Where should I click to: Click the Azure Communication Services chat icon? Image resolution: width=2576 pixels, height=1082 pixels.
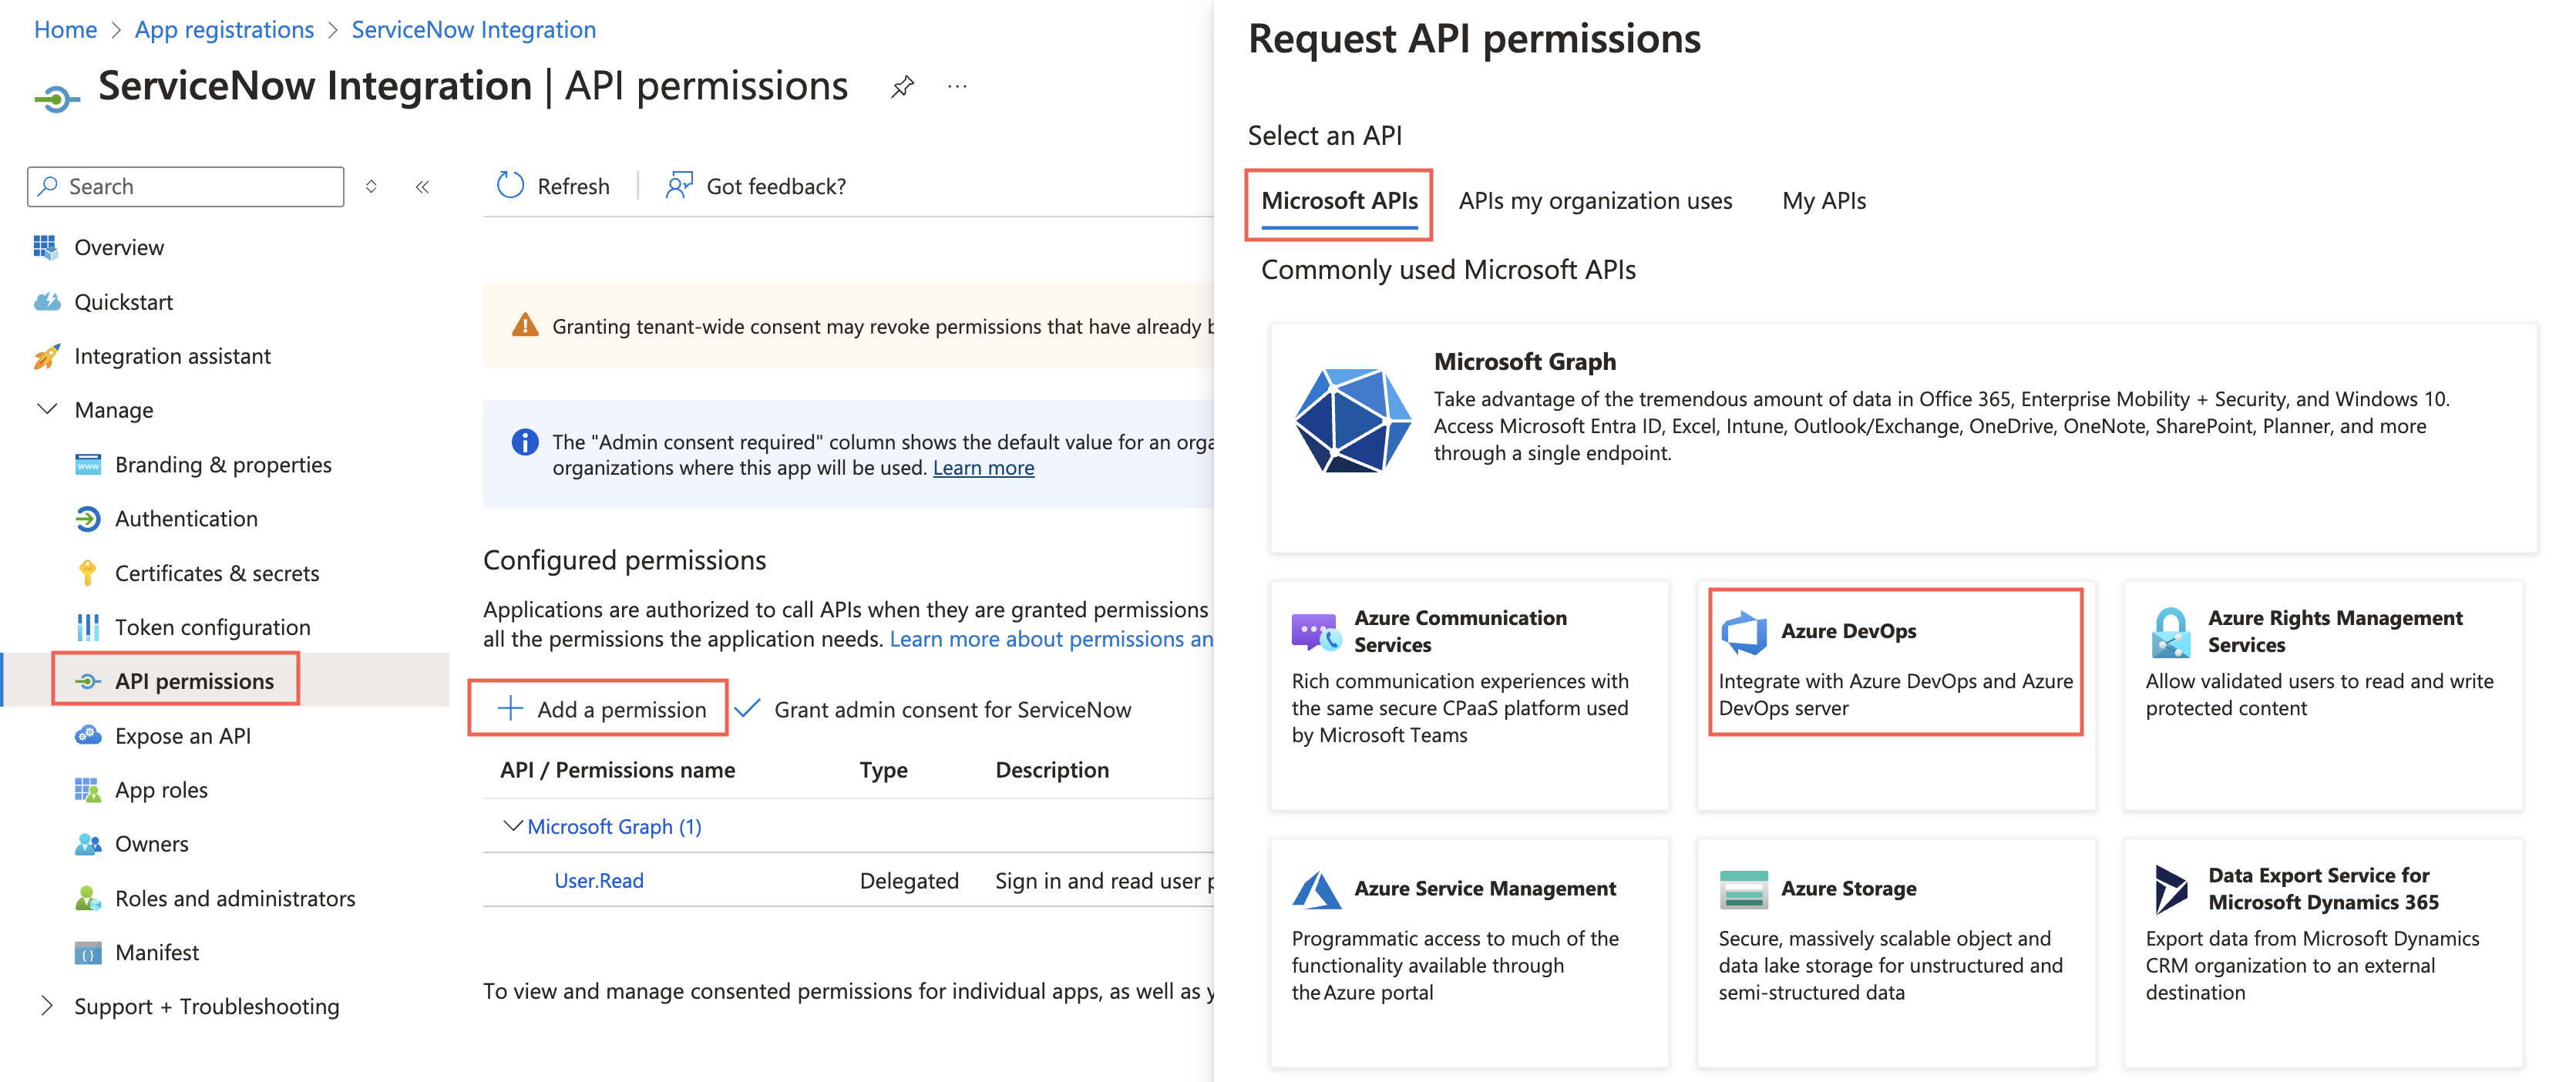[1316, 631]
